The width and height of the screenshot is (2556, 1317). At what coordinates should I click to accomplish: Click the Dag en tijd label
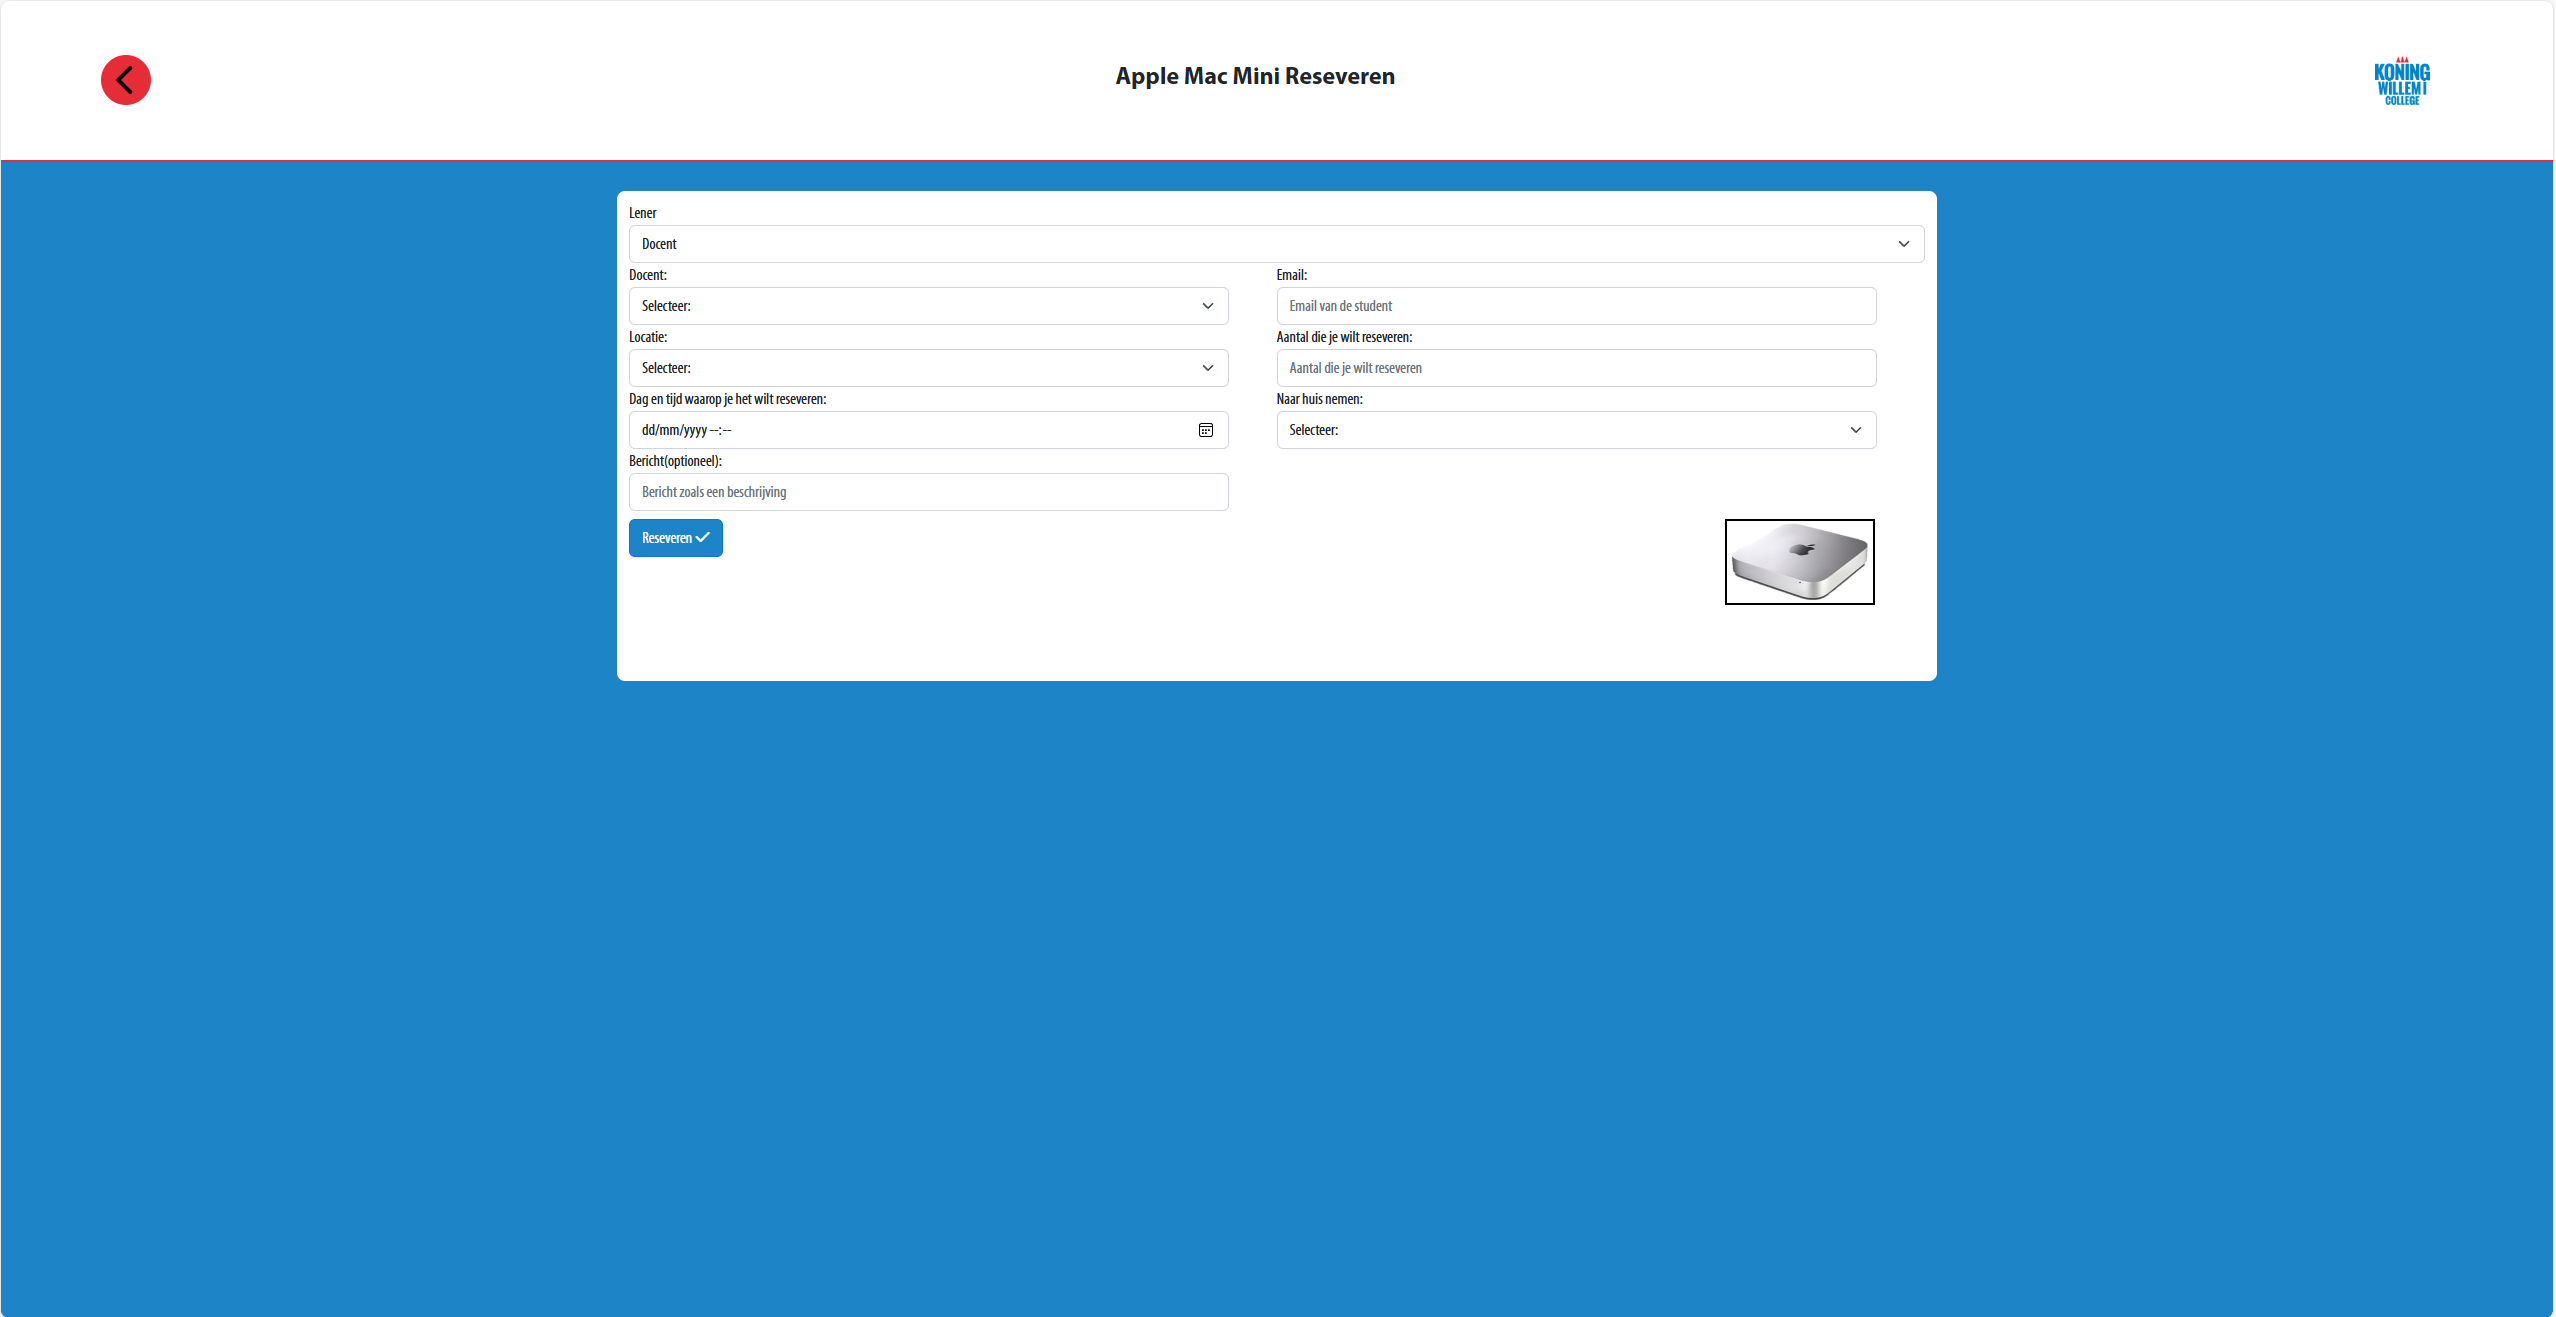(x=727, y=399)
